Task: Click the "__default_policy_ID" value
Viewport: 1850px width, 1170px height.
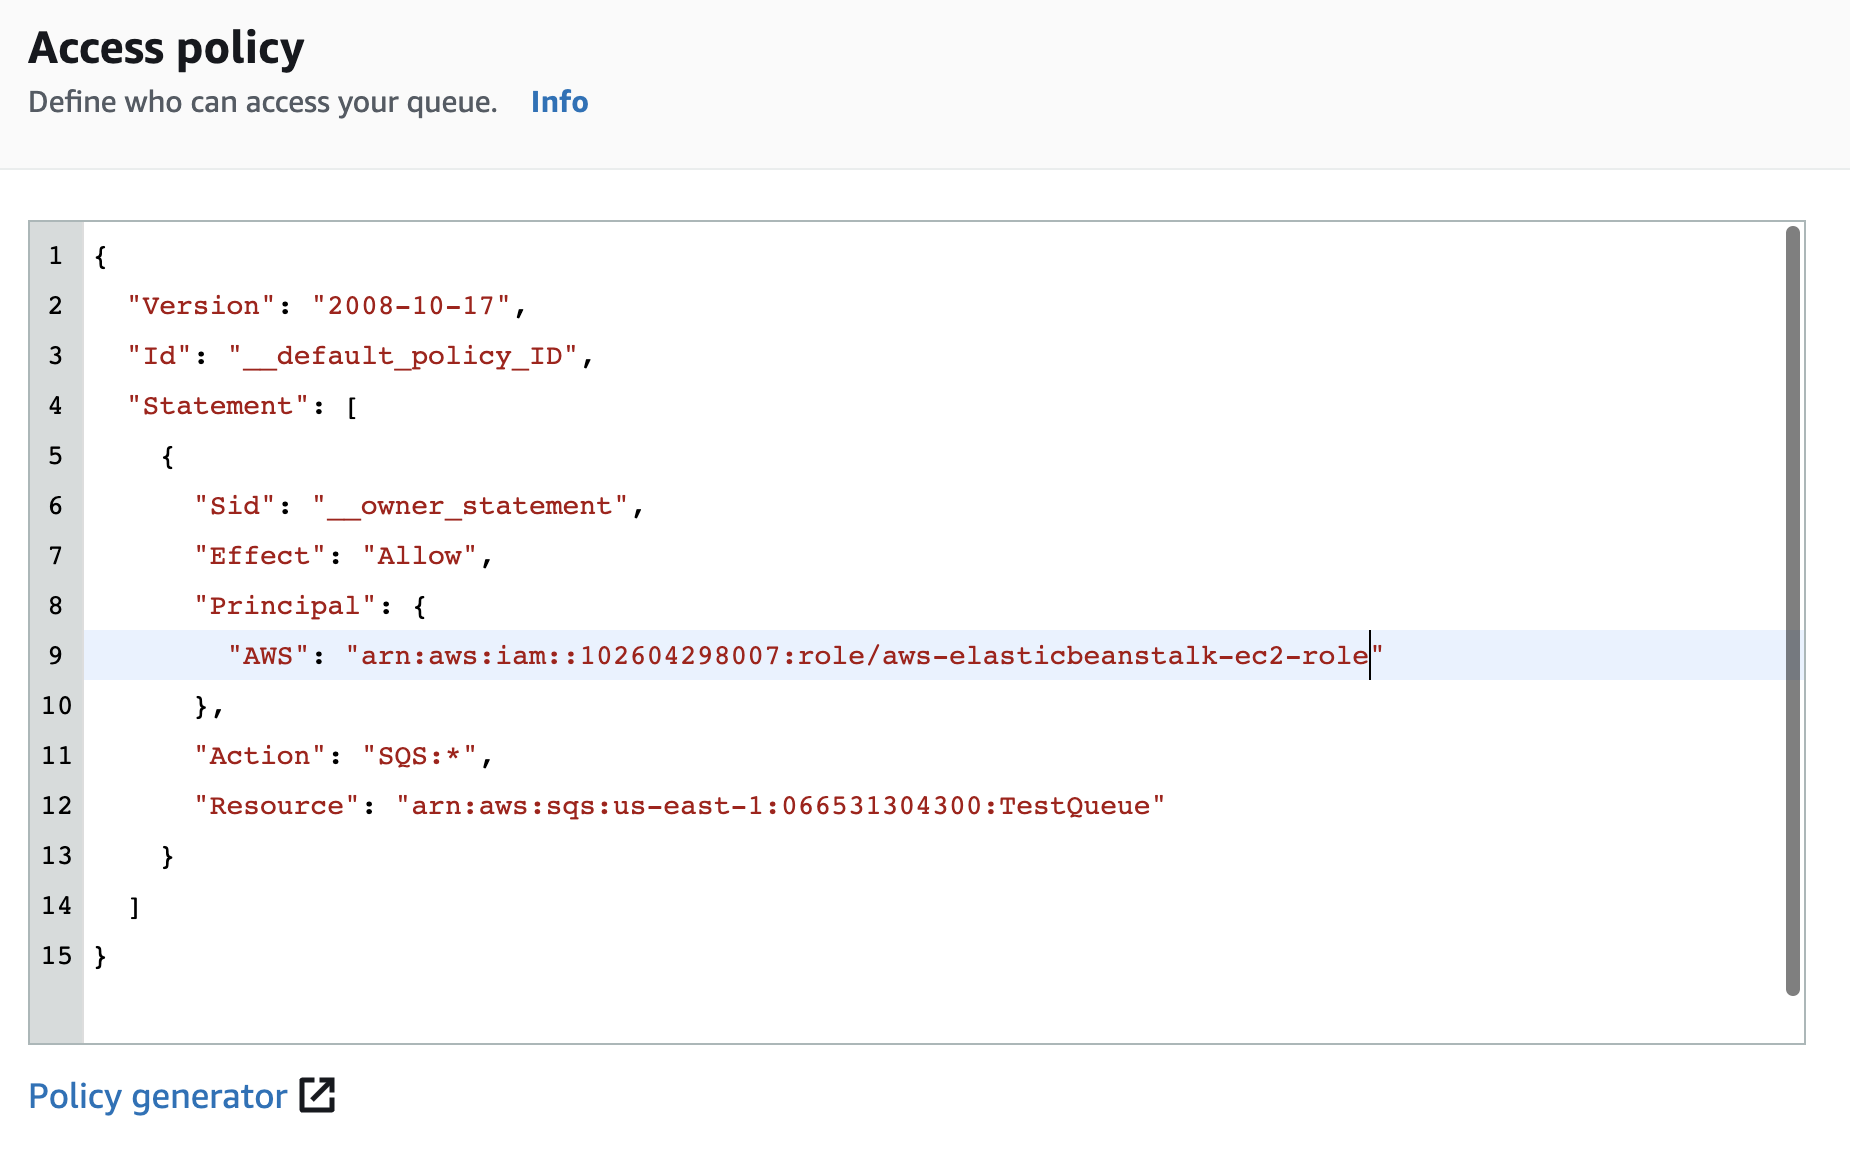Action: [x=403, y=356]
